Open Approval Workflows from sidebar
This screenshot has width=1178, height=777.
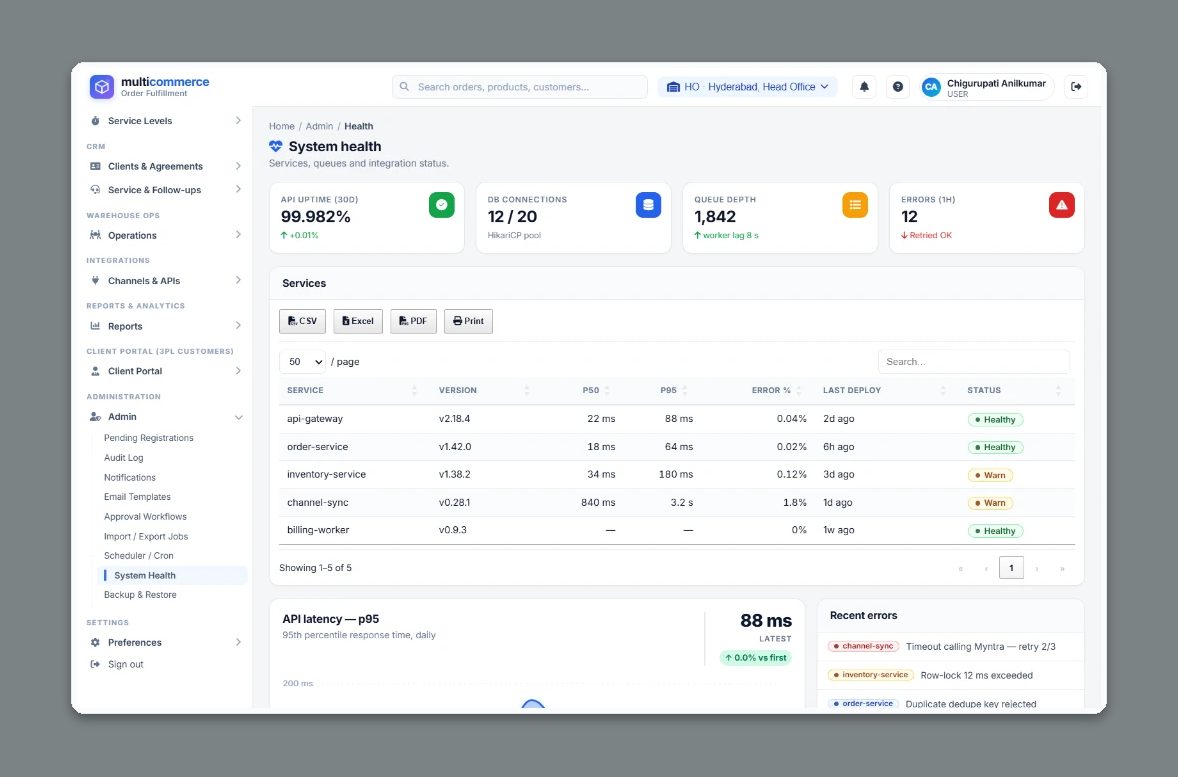[x=145, y=517]
